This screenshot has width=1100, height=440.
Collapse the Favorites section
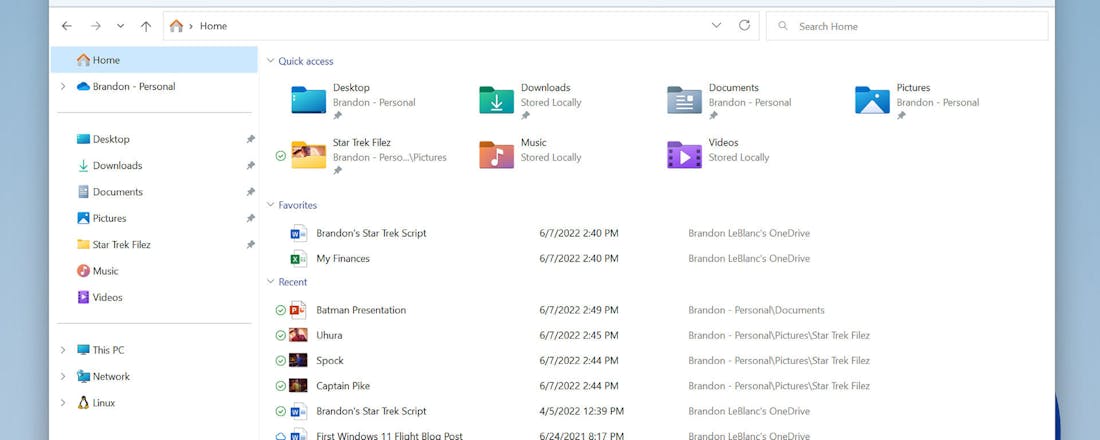(x=270, y=205)
